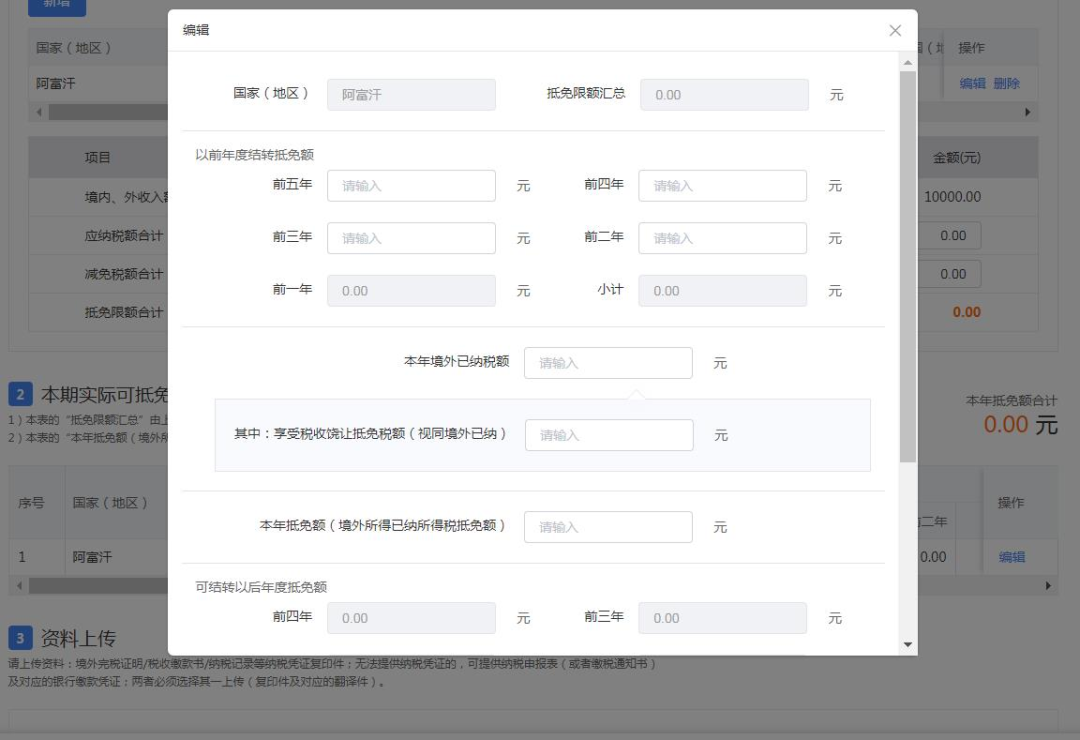Click the 小计 subtotal field
Image resolution: width=1080 pixels, height=740 pixels.
[x=722, y=291]
